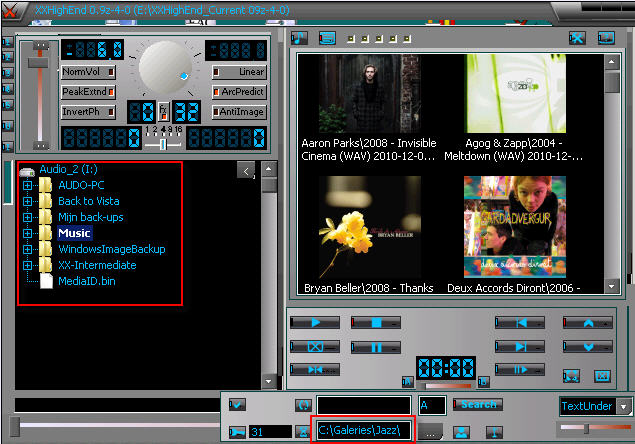Click the XXHighEnd red X logo
The height and width of the screenshot is (444, 635).
pos(10,11)
